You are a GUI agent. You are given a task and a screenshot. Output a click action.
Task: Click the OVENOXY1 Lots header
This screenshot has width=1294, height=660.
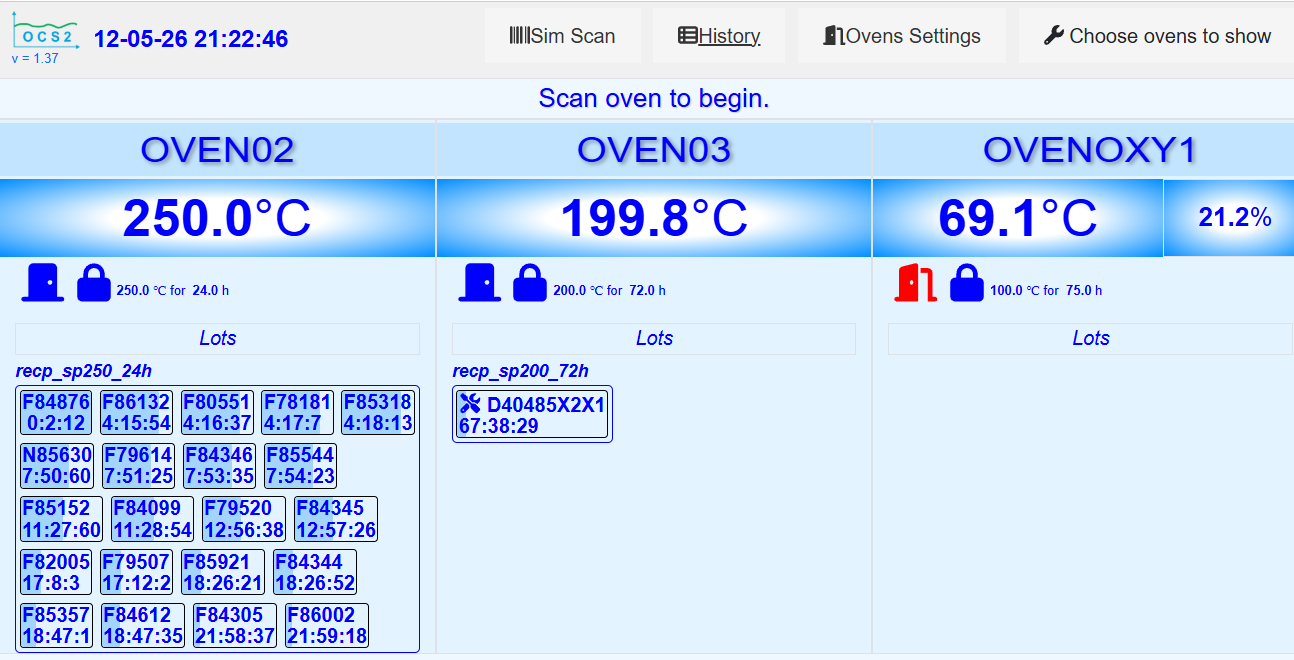(1090, 338)
